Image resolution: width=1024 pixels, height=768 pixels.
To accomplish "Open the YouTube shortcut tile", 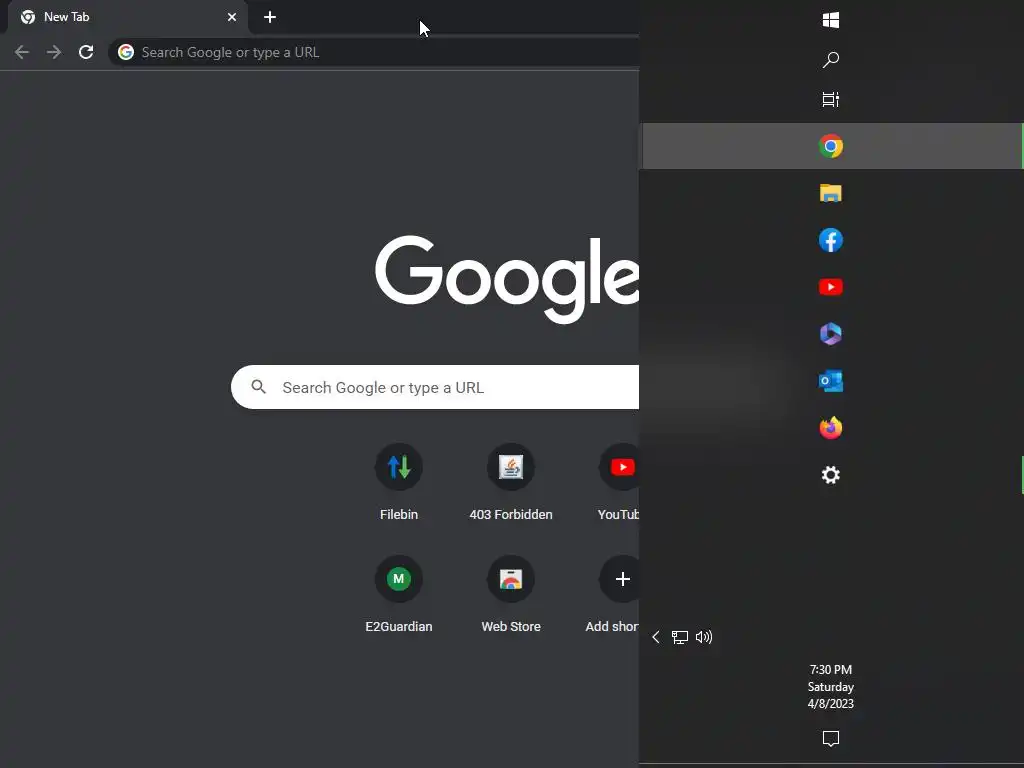I will (618, 482).
